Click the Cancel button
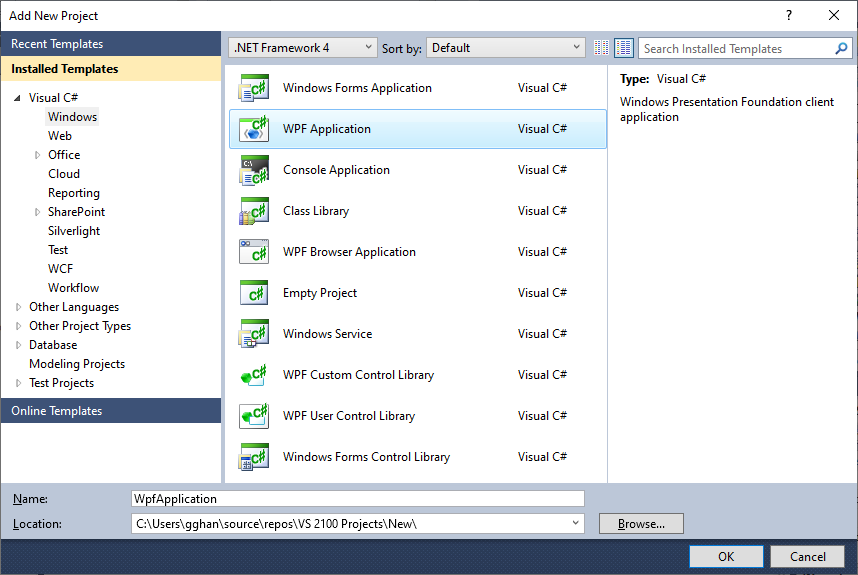Image resolution: width=858 pixels, height=575 pixels. coord(808,557)
